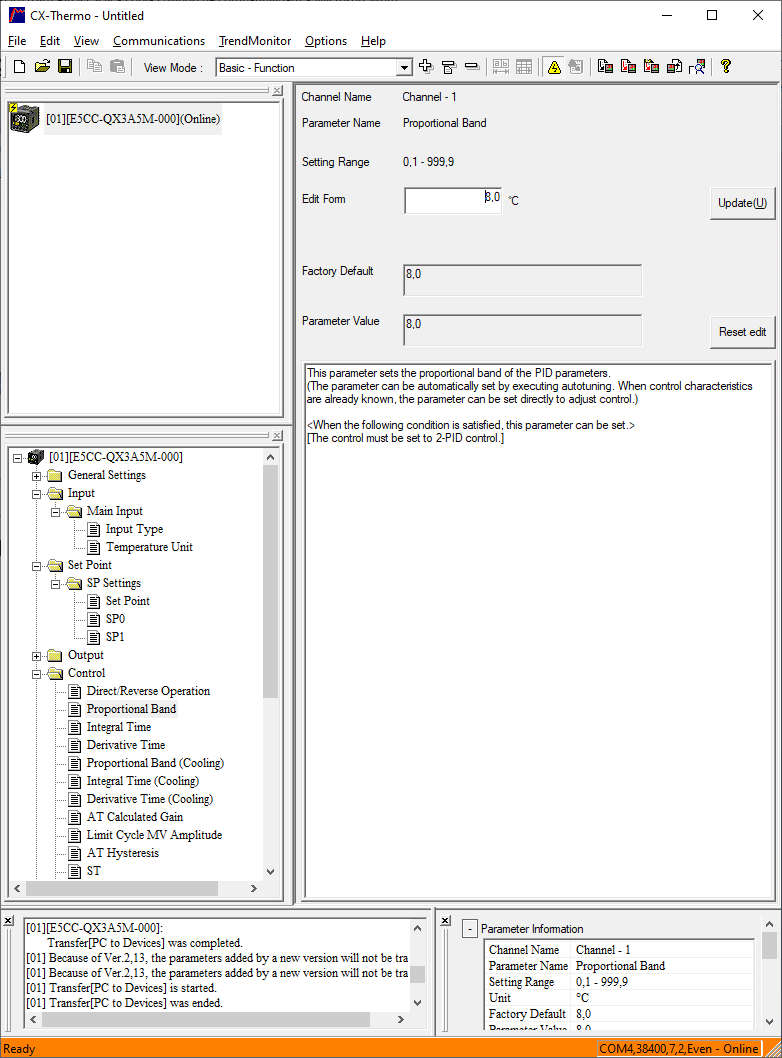
Task: Click the tree horizontal scroll right arrow
Action: coord(254,889)
